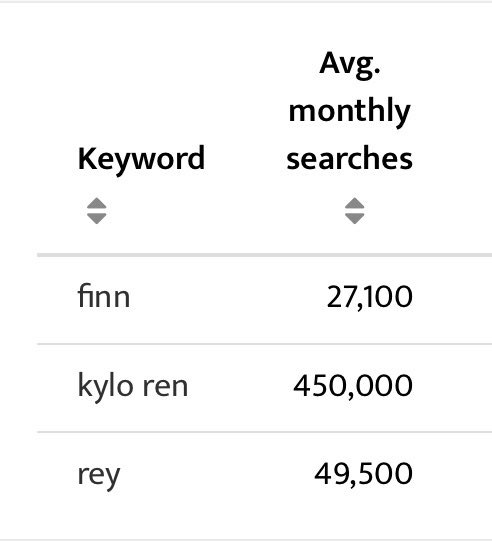
Task: Click divider between finn and kylo ren
Action: click(265, 344)
